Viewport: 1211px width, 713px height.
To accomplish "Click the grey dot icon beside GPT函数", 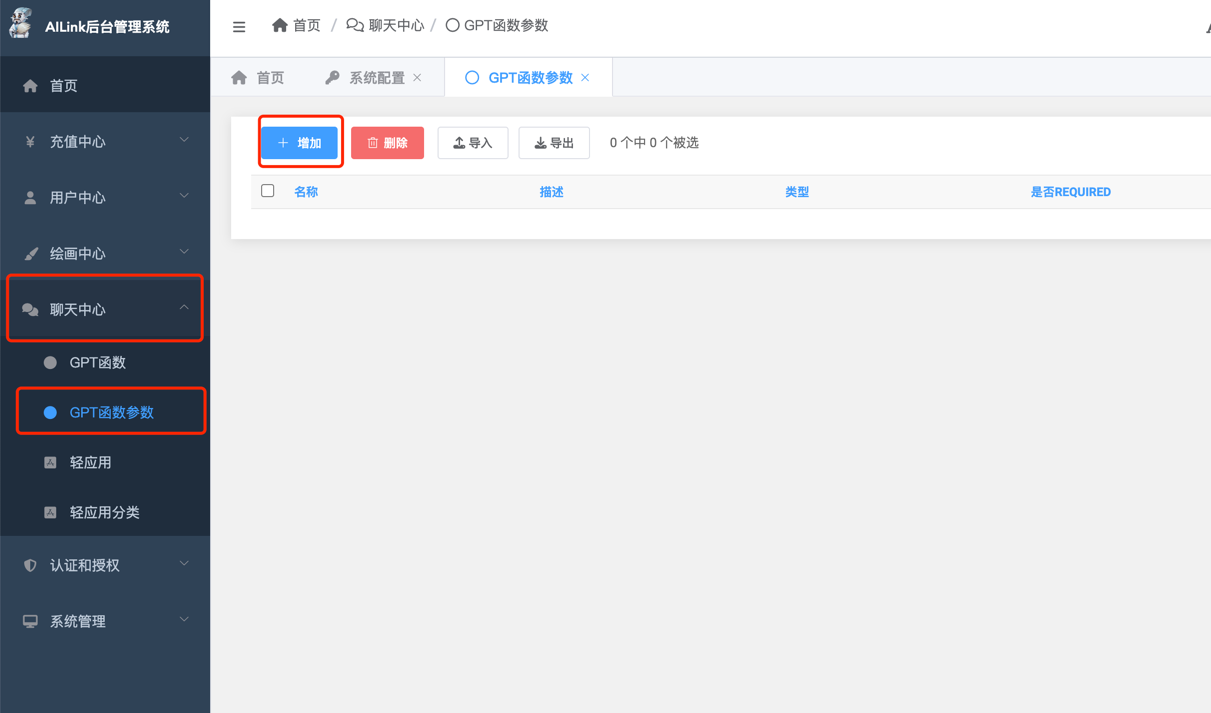I will click(x=50, y=363).
